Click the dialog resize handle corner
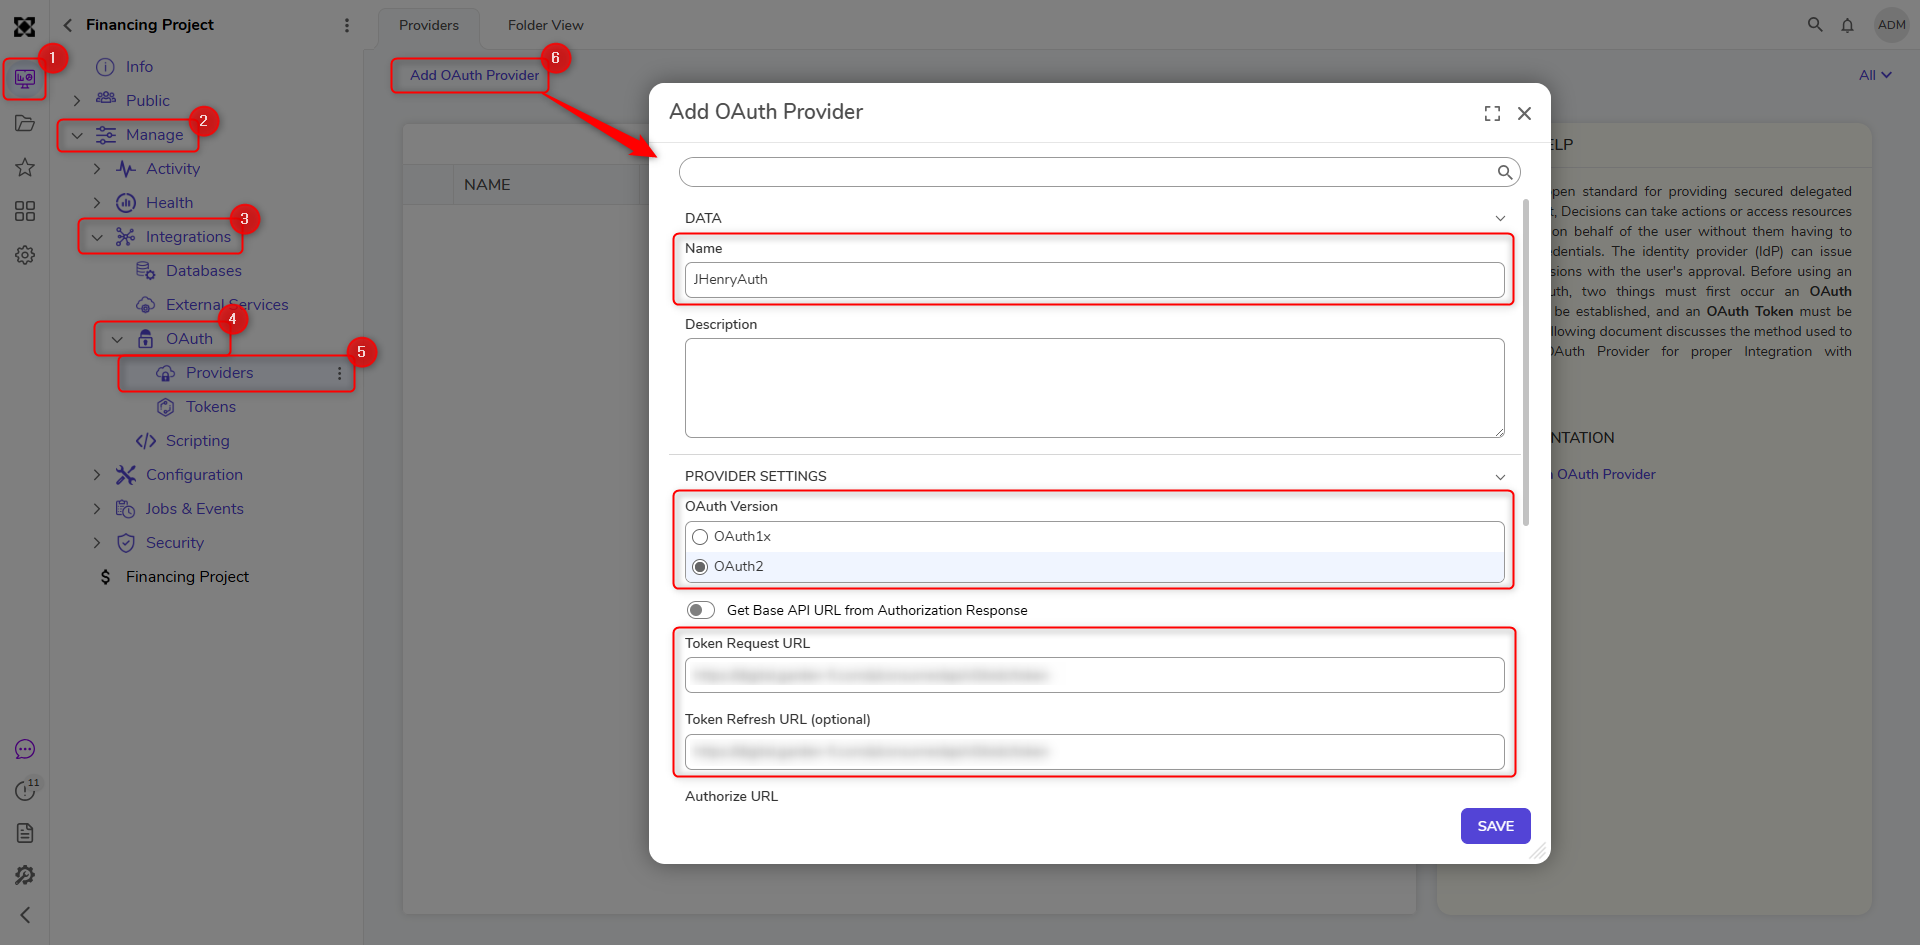This screenshot has height=945, width=1920. (x=1539, y=852)
